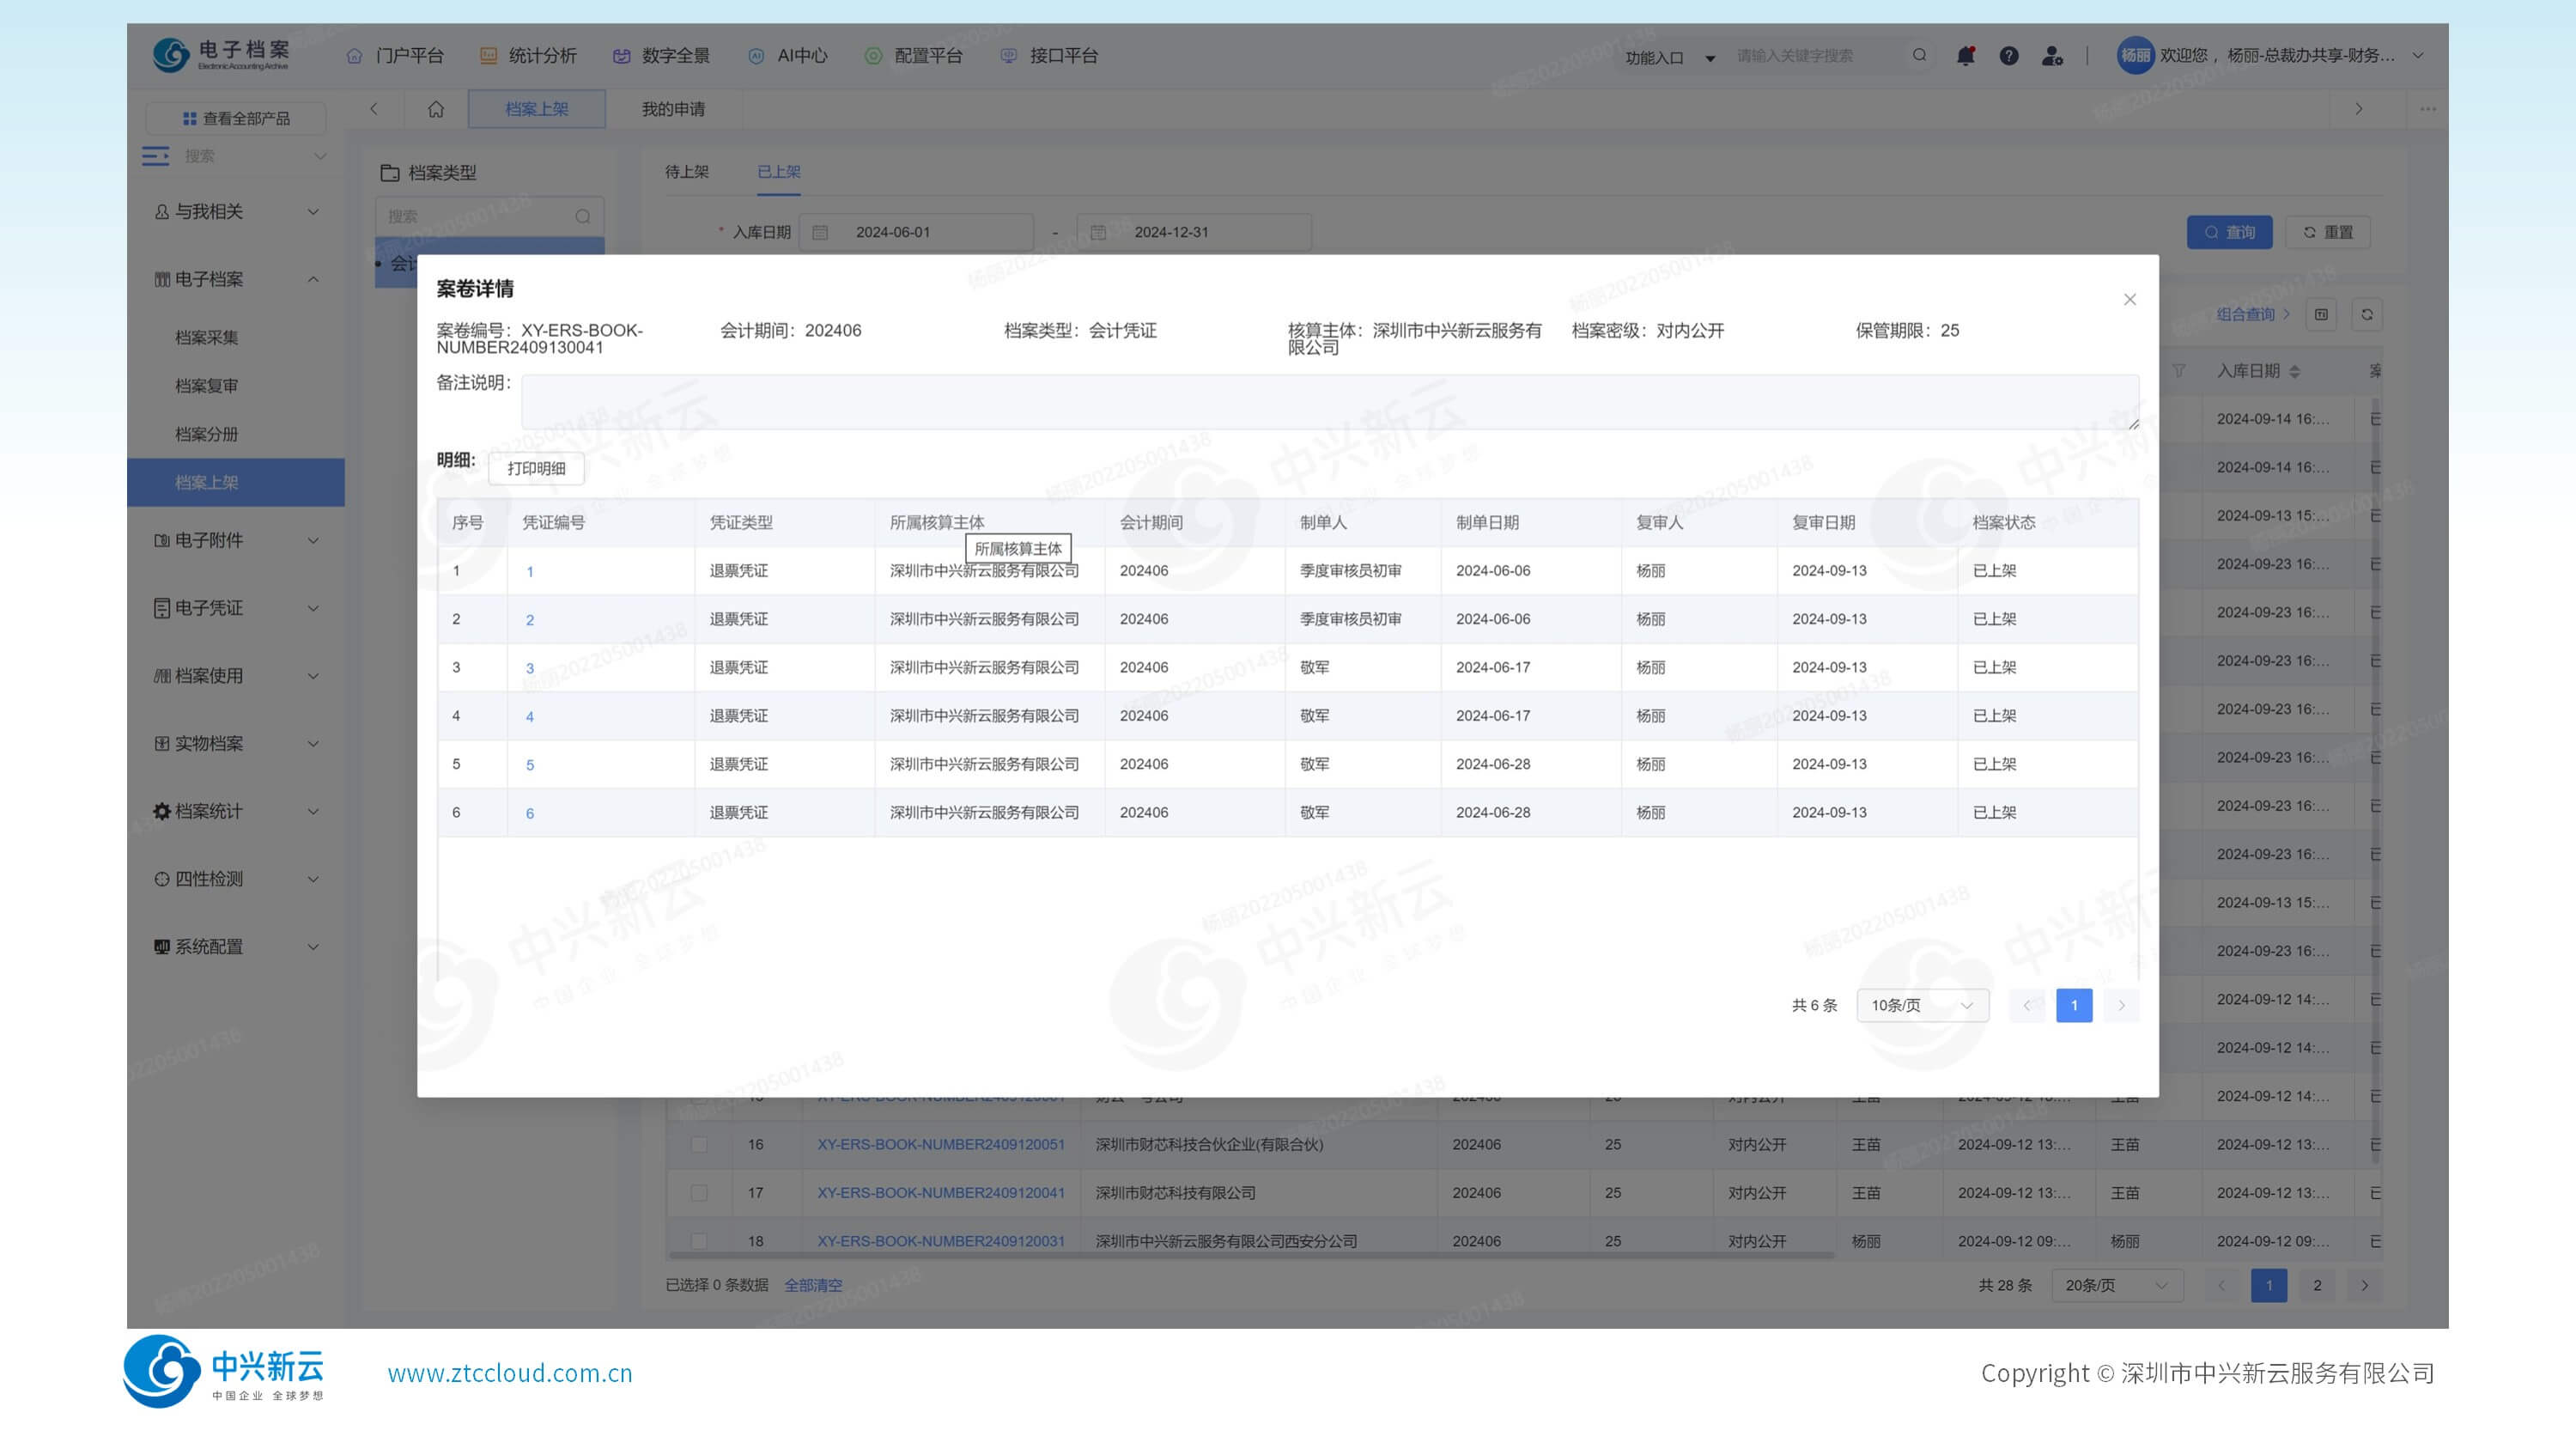2576x1449 pixels.
Task: Open the 配置平台 menu
Action: point(914,56)
